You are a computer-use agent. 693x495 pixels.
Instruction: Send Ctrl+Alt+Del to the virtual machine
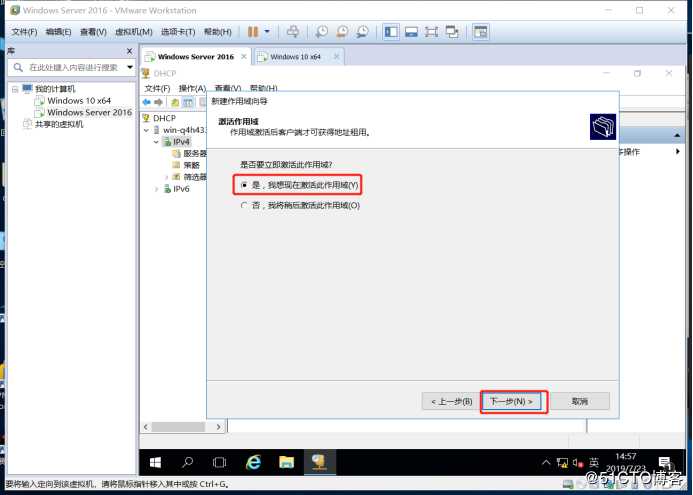(293, 32)
